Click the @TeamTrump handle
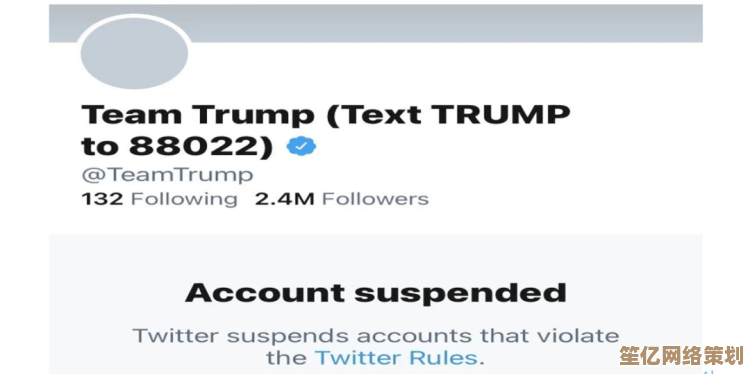This screenshot has width=750, height=374. click(x=167, y=175)
